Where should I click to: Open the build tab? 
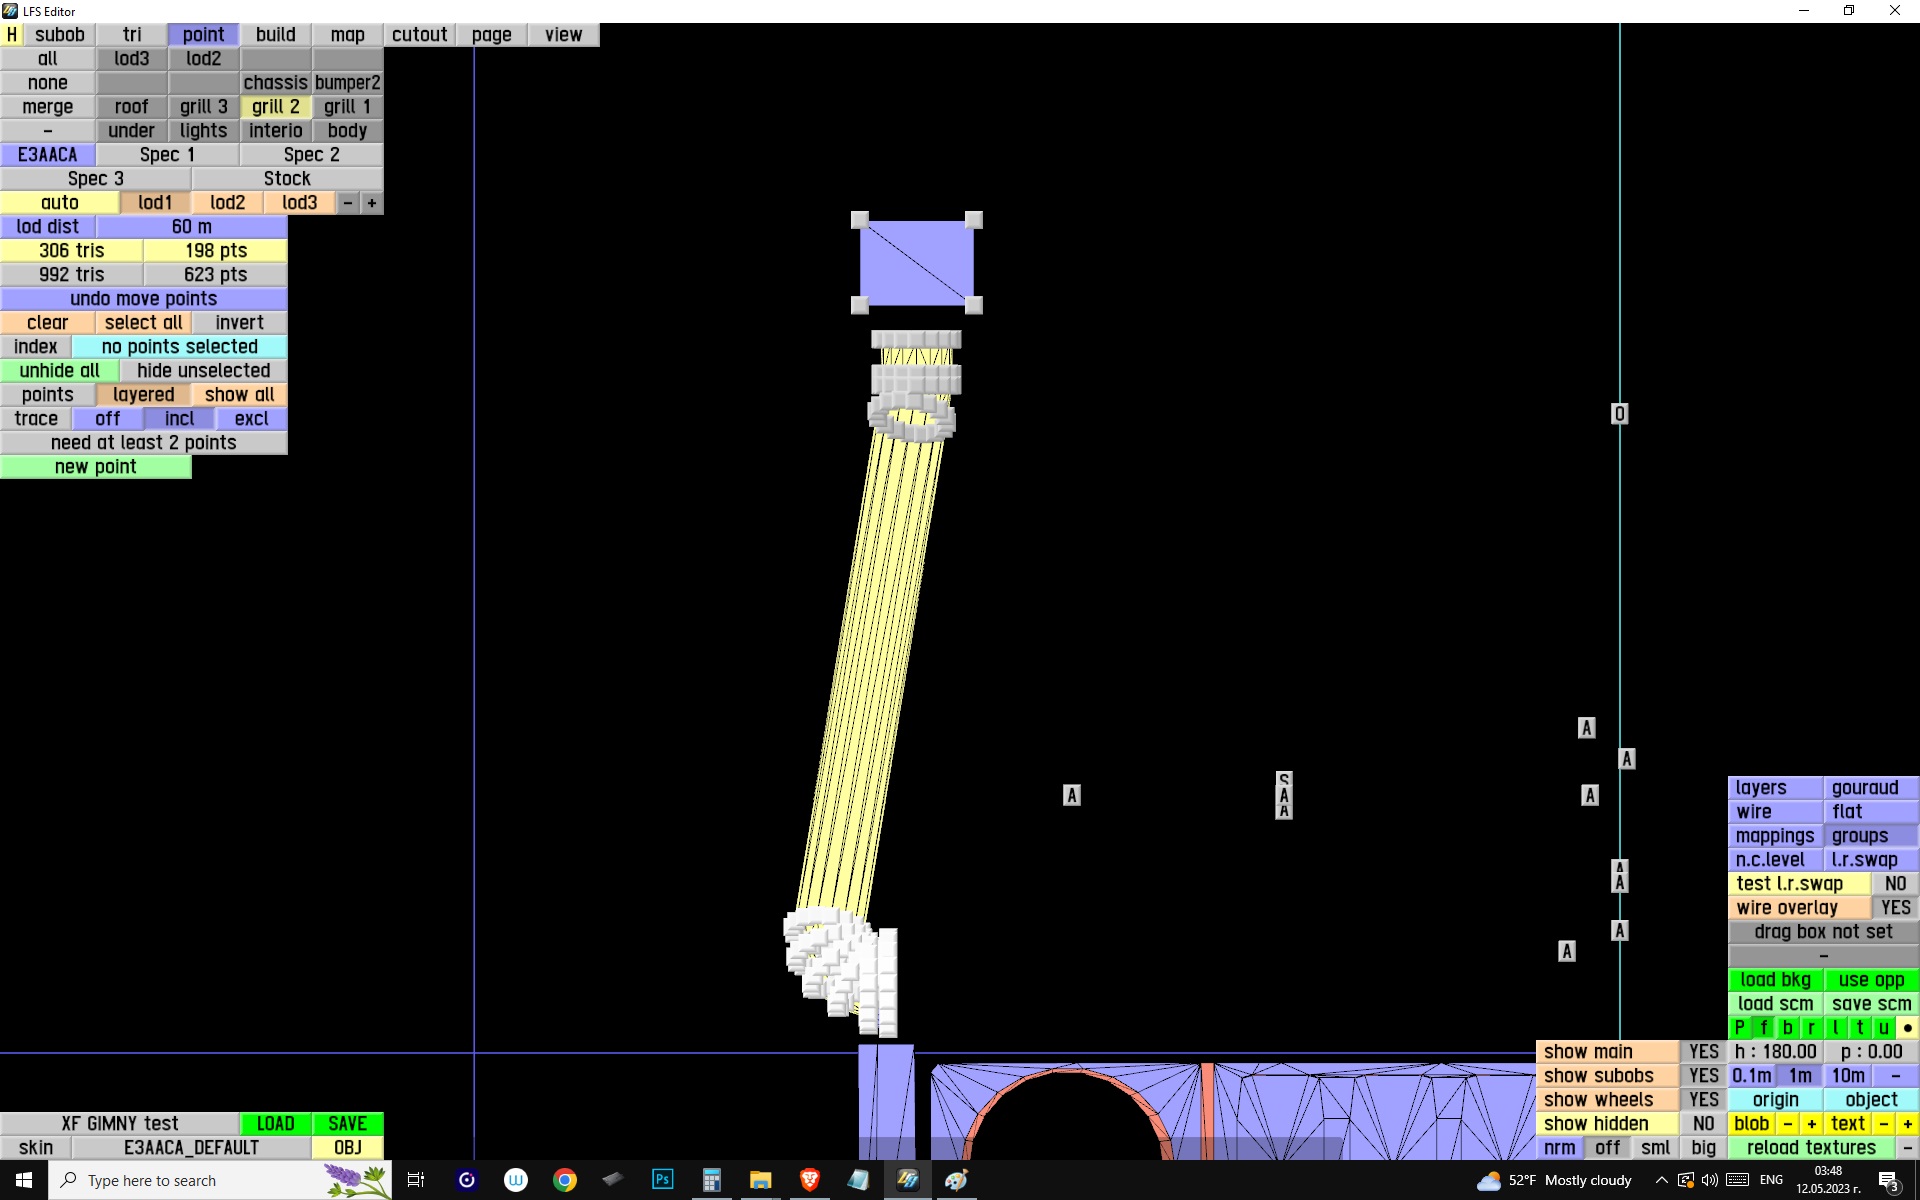(x=275, y=34)
